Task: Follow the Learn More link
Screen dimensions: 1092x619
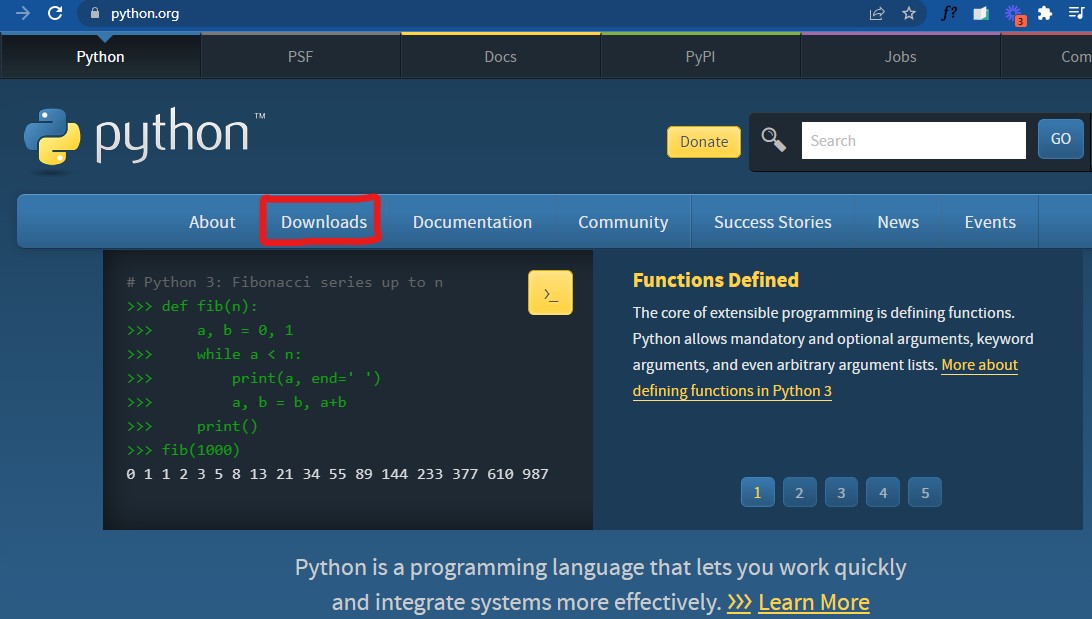Action: coord(813,602)
